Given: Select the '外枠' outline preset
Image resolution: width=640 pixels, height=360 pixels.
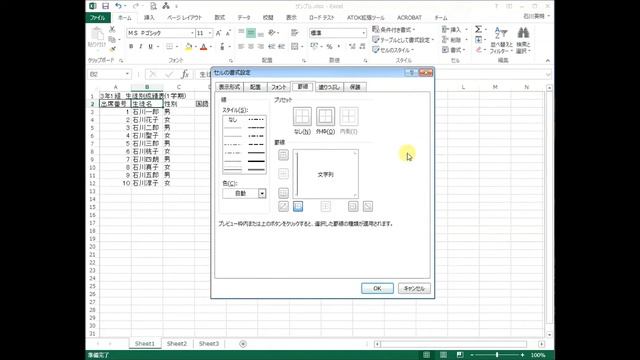Looking at the screenshot, I should coord(325,116).
